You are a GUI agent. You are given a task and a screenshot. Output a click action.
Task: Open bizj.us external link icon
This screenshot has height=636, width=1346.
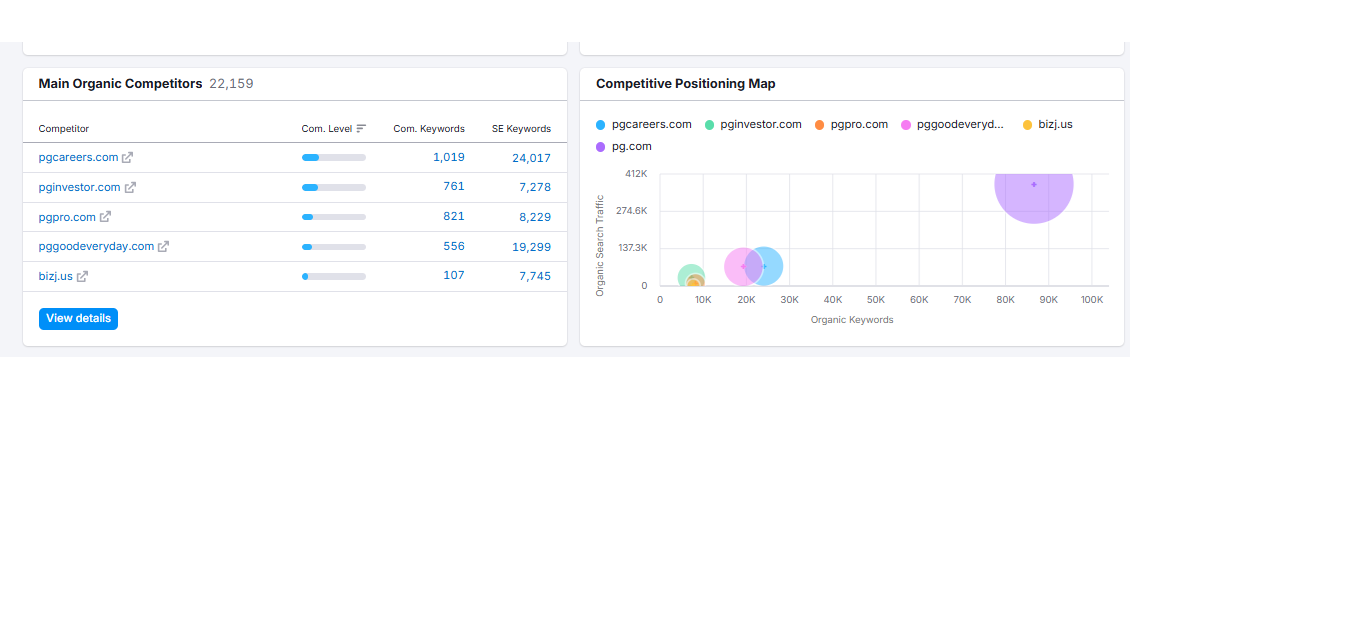(82, 276)
